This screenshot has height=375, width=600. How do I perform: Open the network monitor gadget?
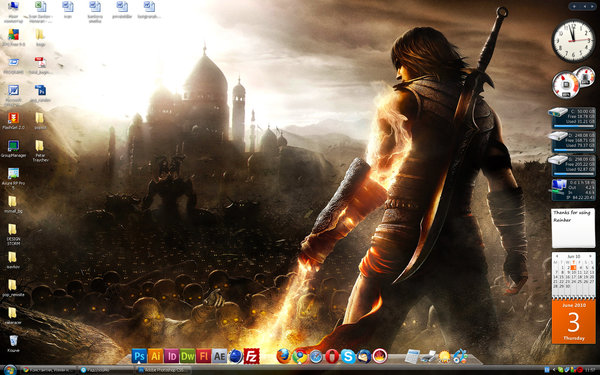573,189
